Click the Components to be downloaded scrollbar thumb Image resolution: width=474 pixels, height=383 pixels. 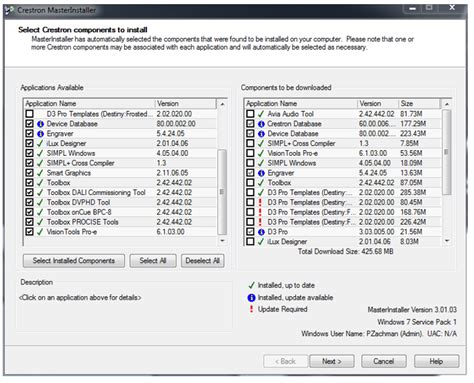point(446,152)
